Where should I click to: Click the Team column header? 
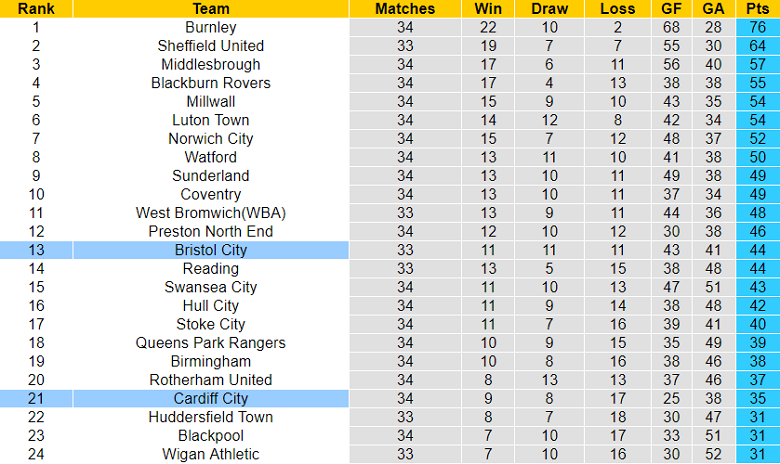(x=211, y=9)
